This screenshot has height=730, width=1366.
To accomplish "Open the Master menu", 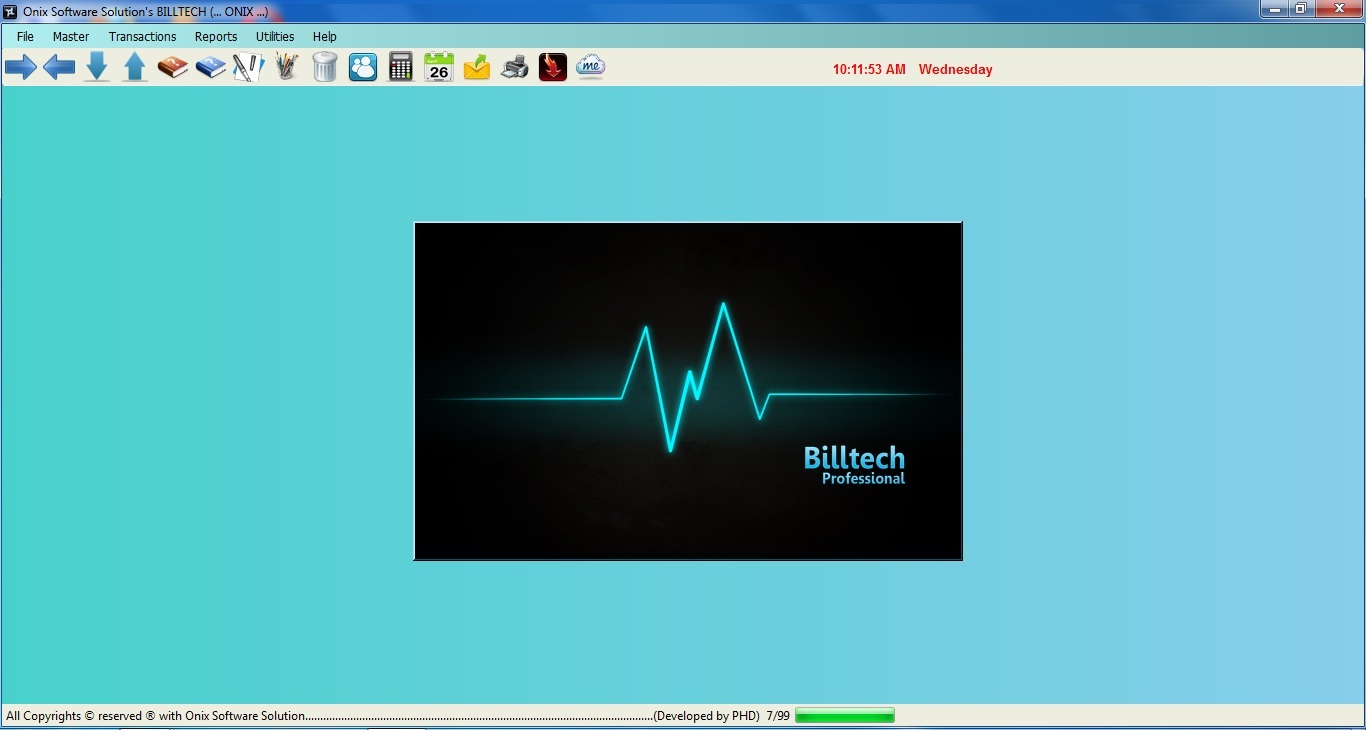I will click(71, 36).
